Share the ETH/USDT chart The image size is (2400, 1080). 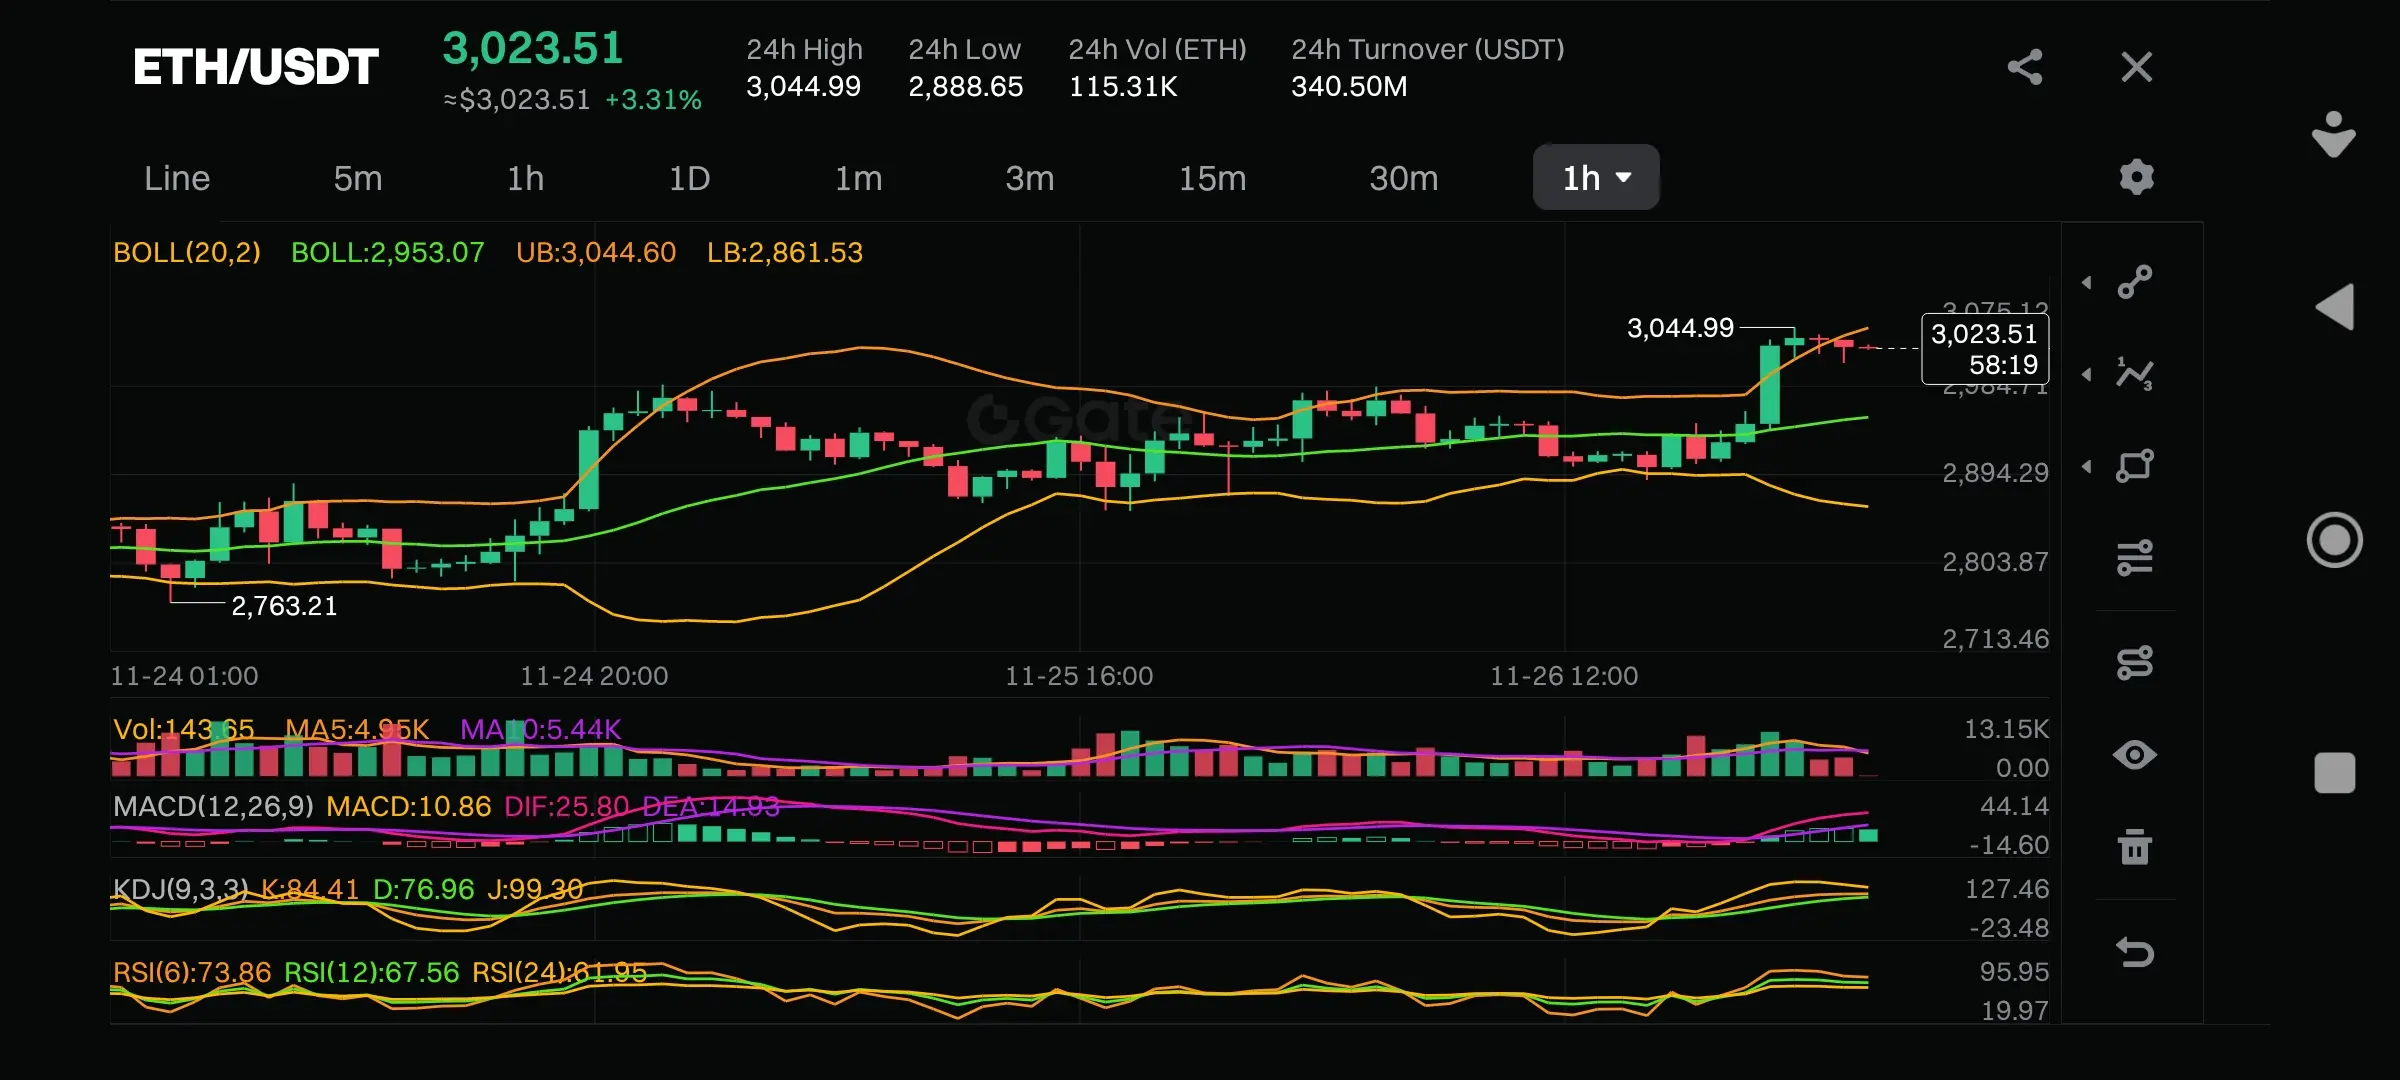(2025, 67)
